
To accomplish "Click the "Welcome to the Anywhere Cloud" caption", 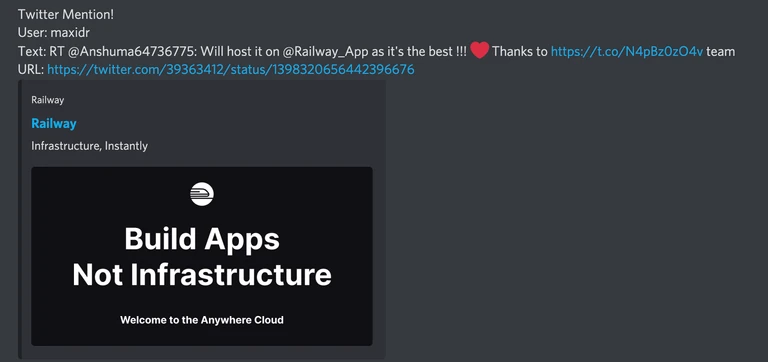I will [x=202, y=320].
